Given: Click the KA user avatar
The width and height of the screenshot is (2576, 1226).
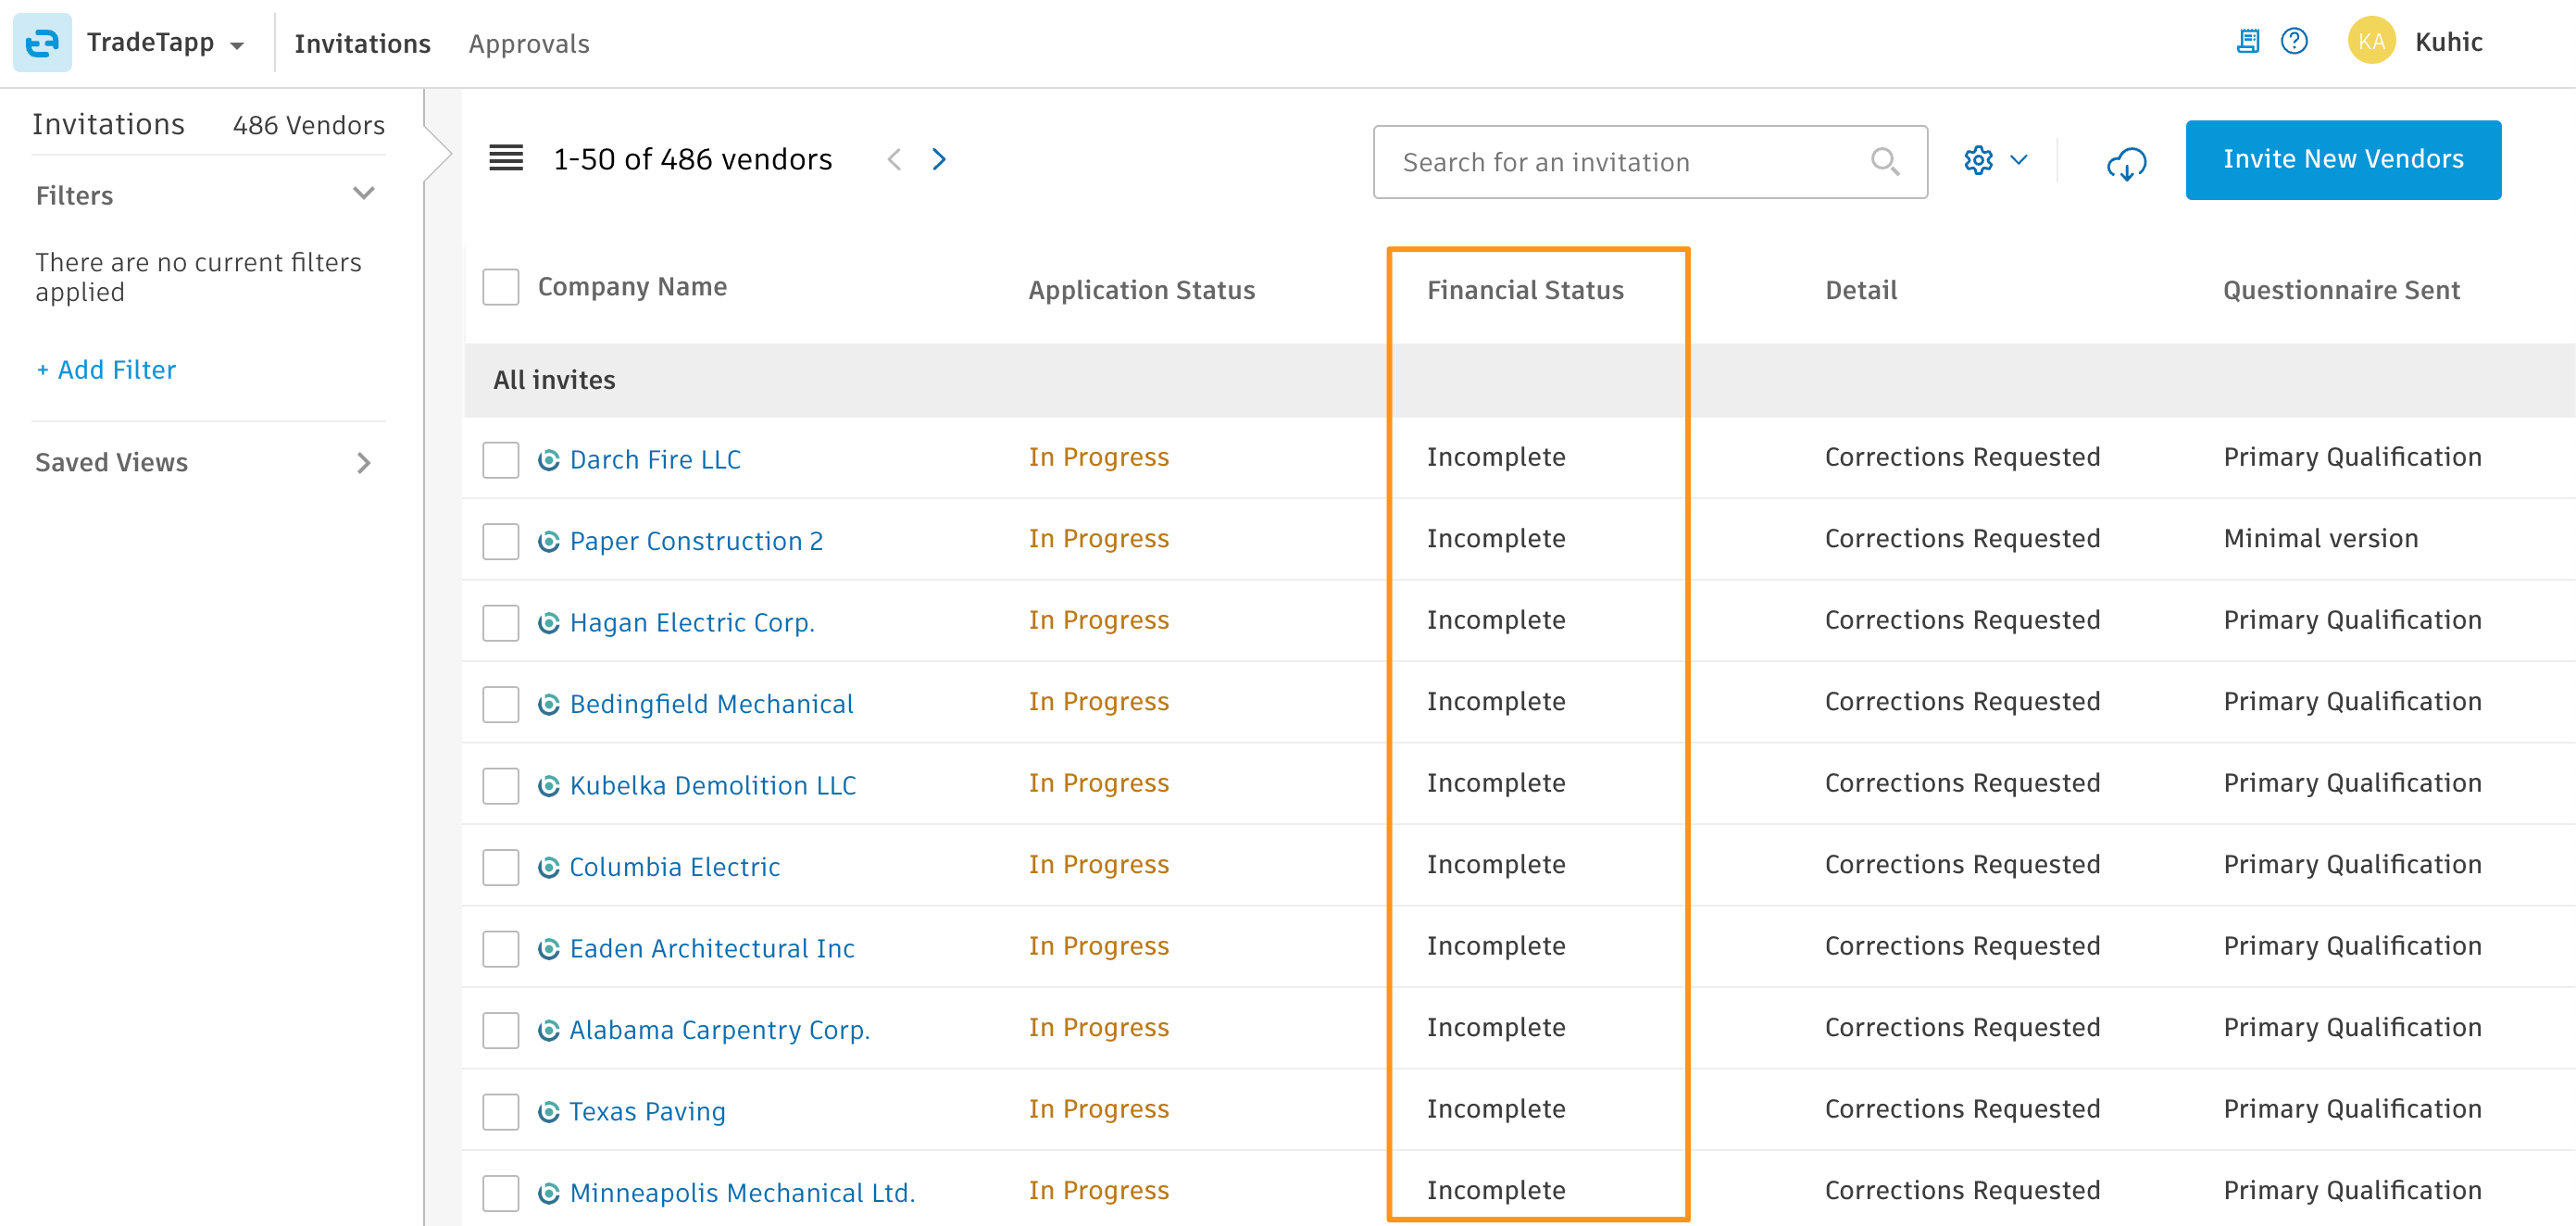Looking at the screenshot, I should [2371, 41].
